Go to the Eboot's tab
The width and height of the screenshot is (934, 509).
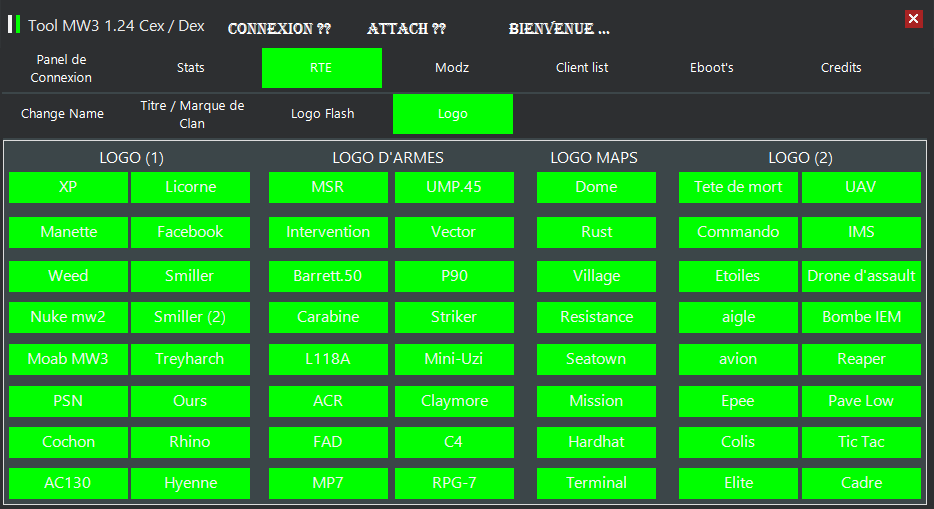point(712,68)
